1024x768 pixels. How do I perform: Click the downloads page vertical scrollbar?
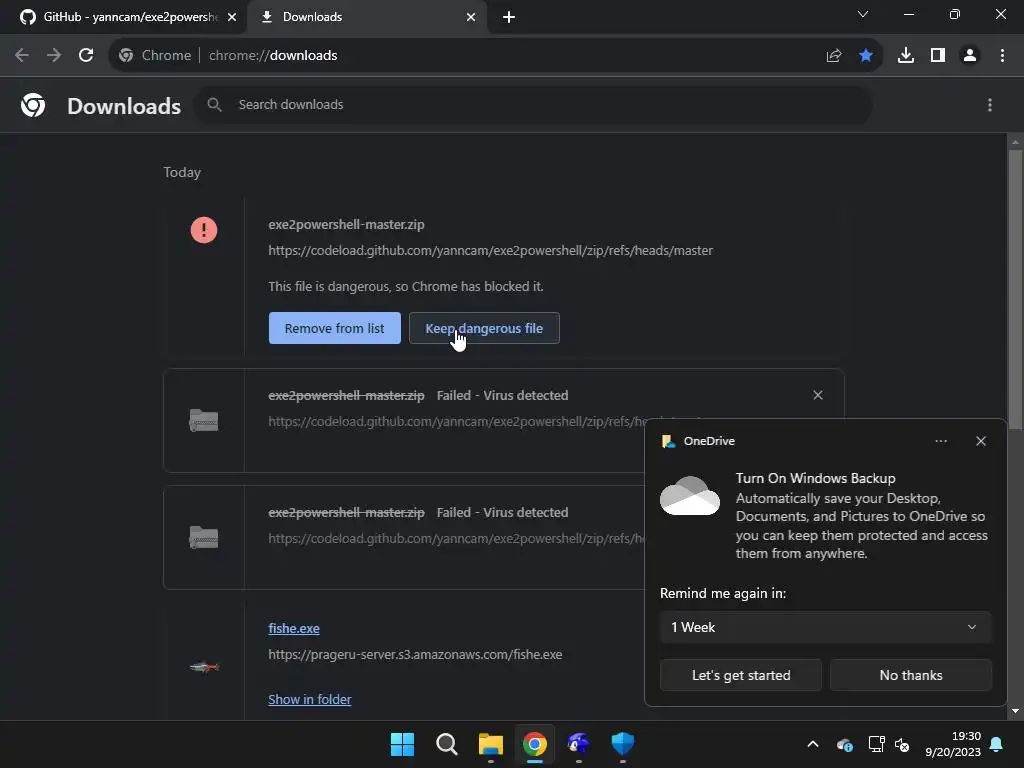coord(1015,289)
